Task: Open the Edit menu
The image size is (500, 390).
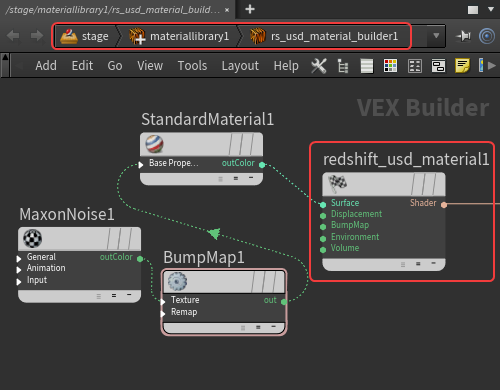Action: coord(82,66)
